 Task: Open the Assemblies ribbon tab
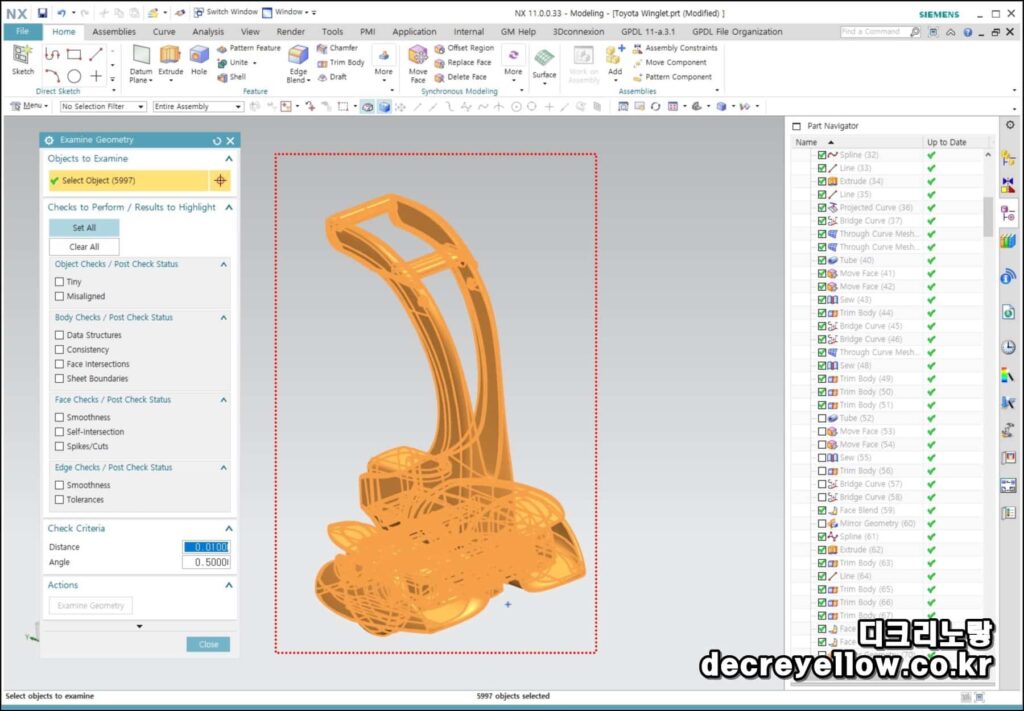pos(114,31)
